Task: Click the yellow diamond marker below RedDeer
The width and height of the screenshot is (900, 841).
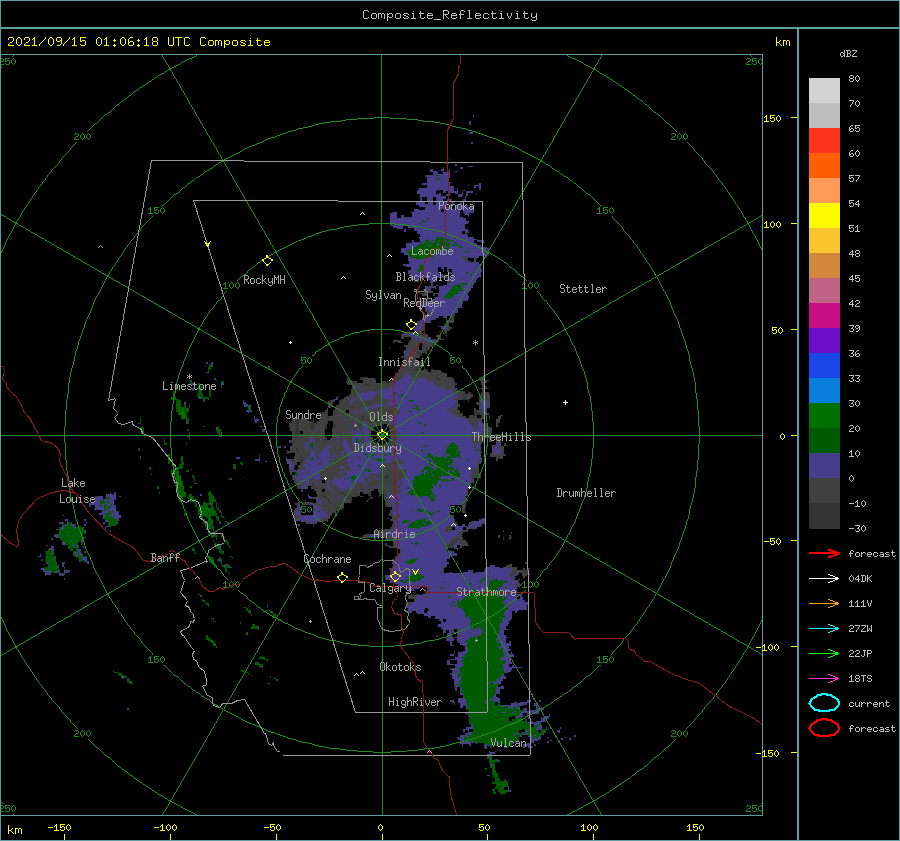Action: pyautogui.click(x=411, y=324)
